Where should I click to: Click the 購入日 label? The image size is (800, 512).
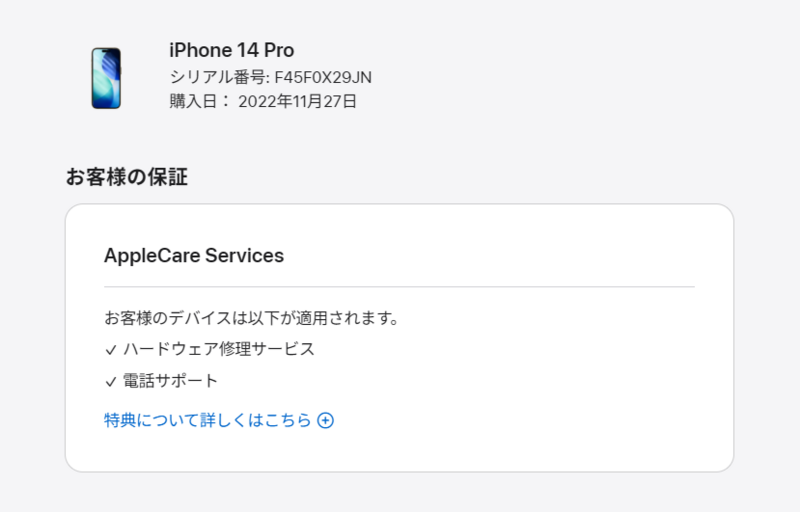pos(193,101)
